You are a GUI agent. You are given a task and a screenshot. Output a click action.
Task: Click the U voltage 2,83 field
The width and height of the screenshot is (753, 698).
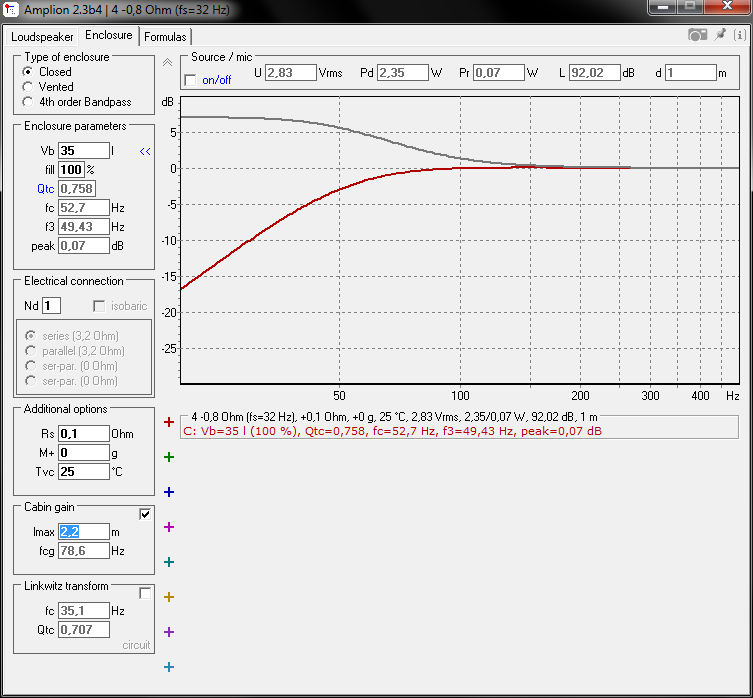tap(291, 73)
